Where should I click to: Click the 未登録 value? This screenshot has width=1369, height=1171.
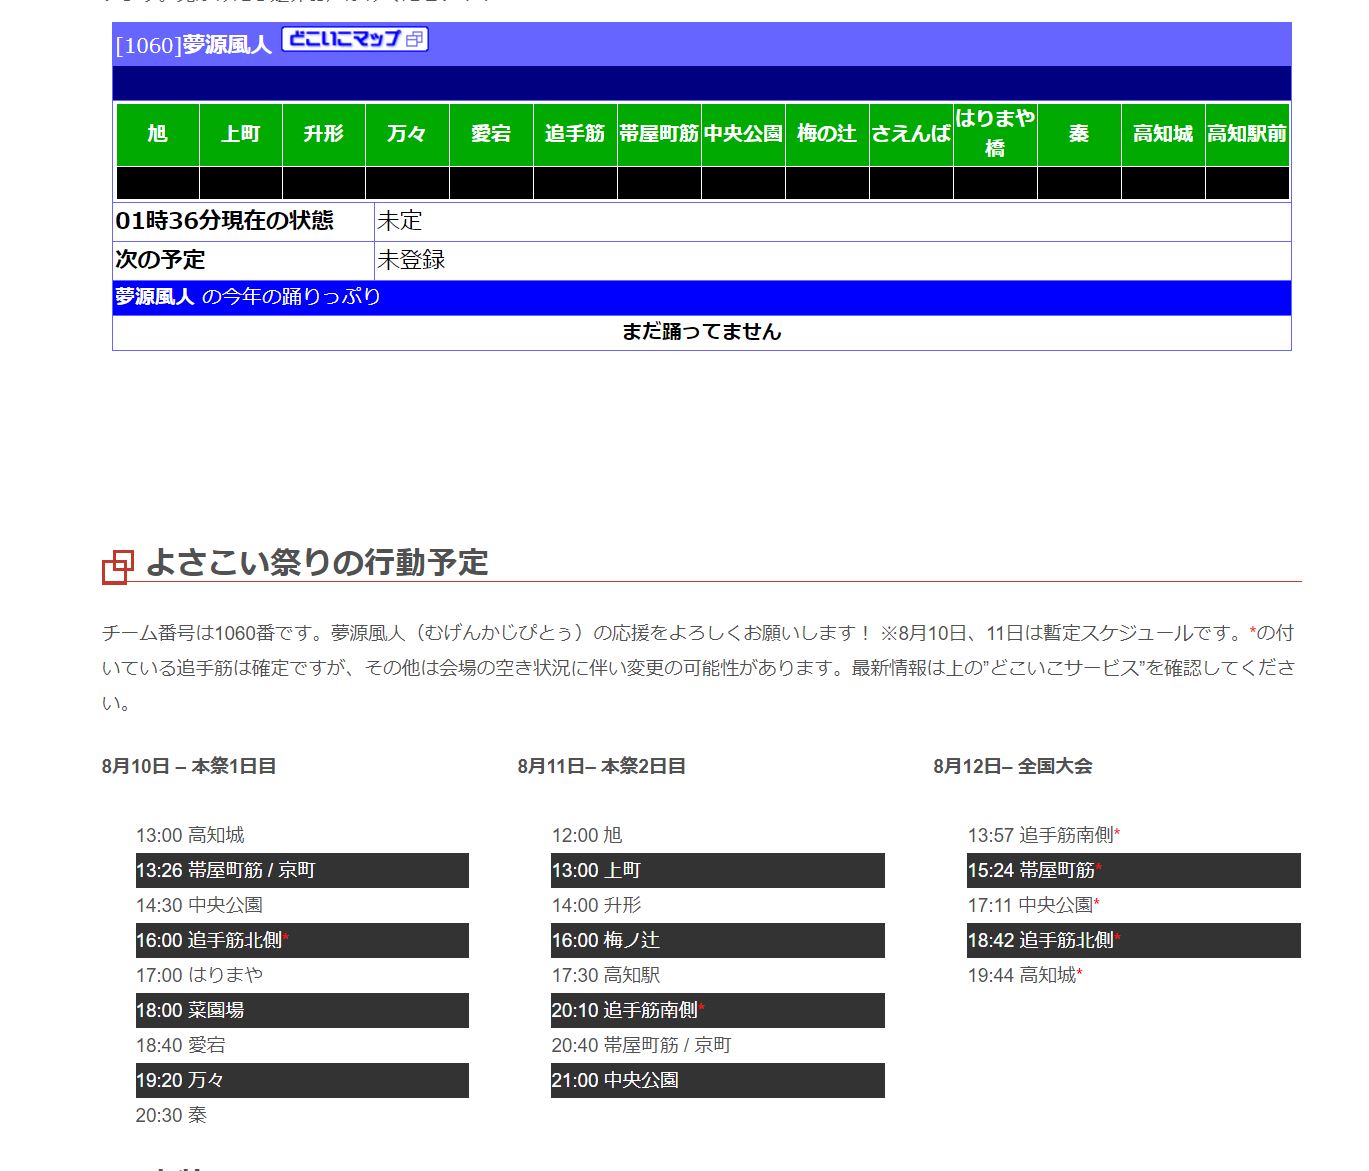411,260
